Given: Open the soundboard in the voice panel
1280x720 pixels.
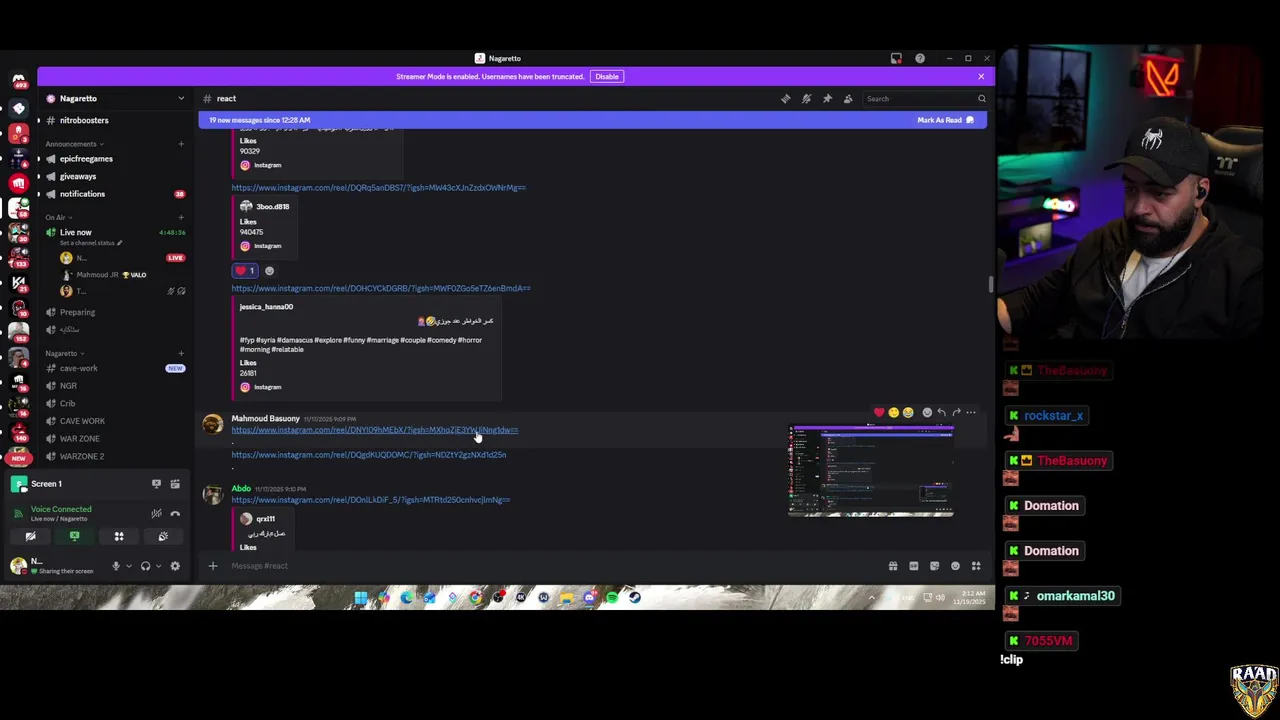Looking at the screenshot, I should point(163,537).
